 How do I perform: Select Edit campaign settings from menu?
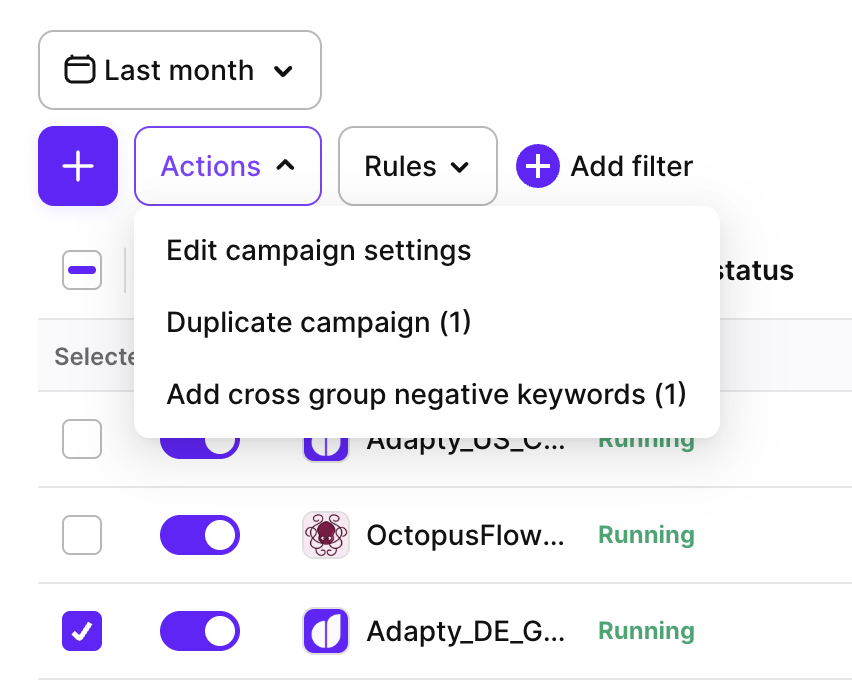click(319, 250)
